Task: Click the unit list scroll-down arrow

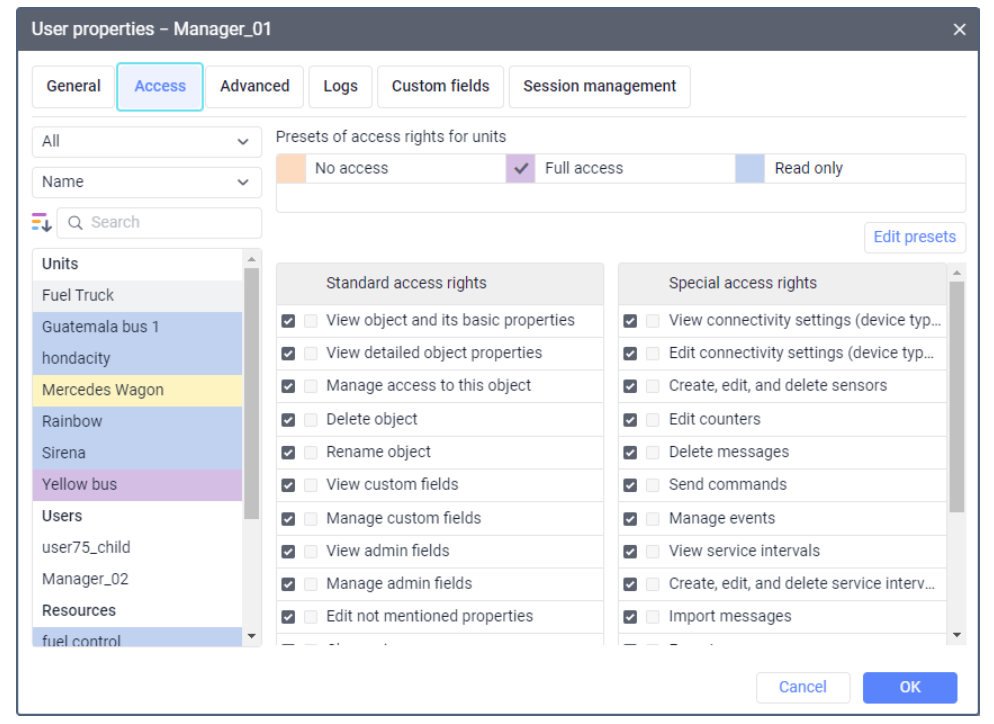Action: point(251,636)
